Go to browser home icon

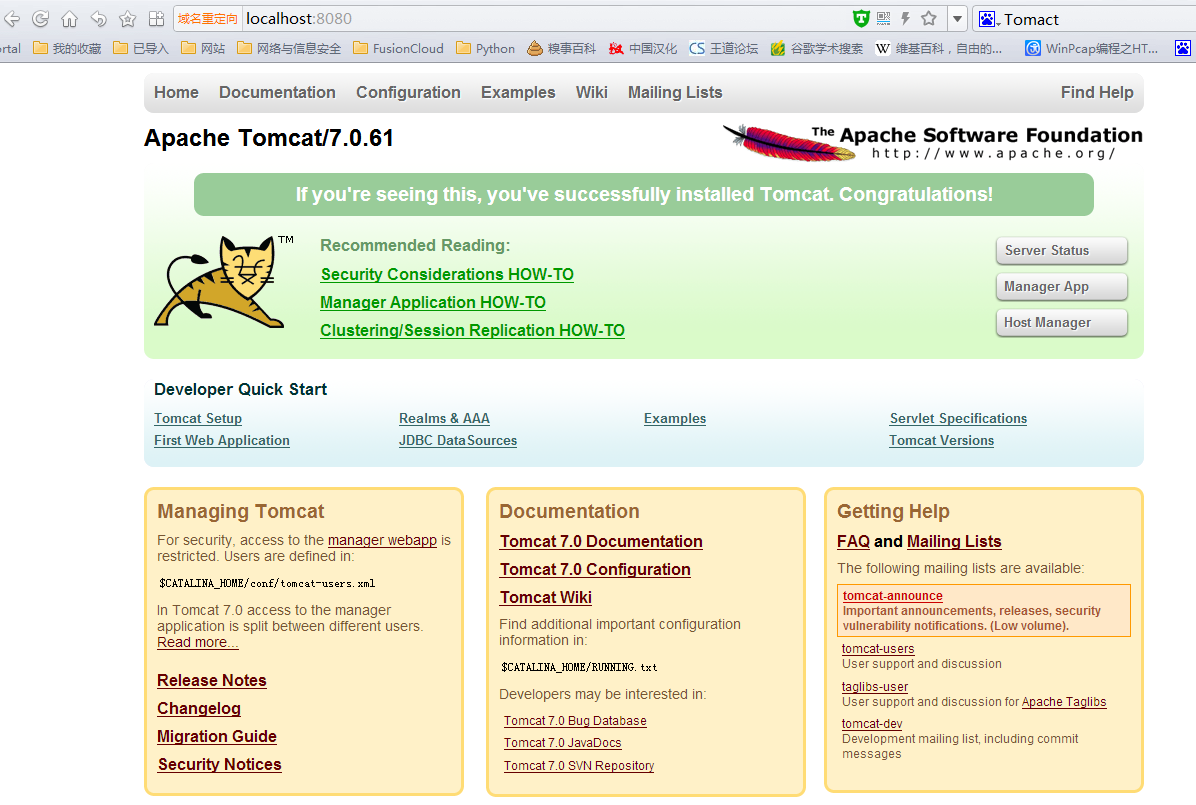69,19
